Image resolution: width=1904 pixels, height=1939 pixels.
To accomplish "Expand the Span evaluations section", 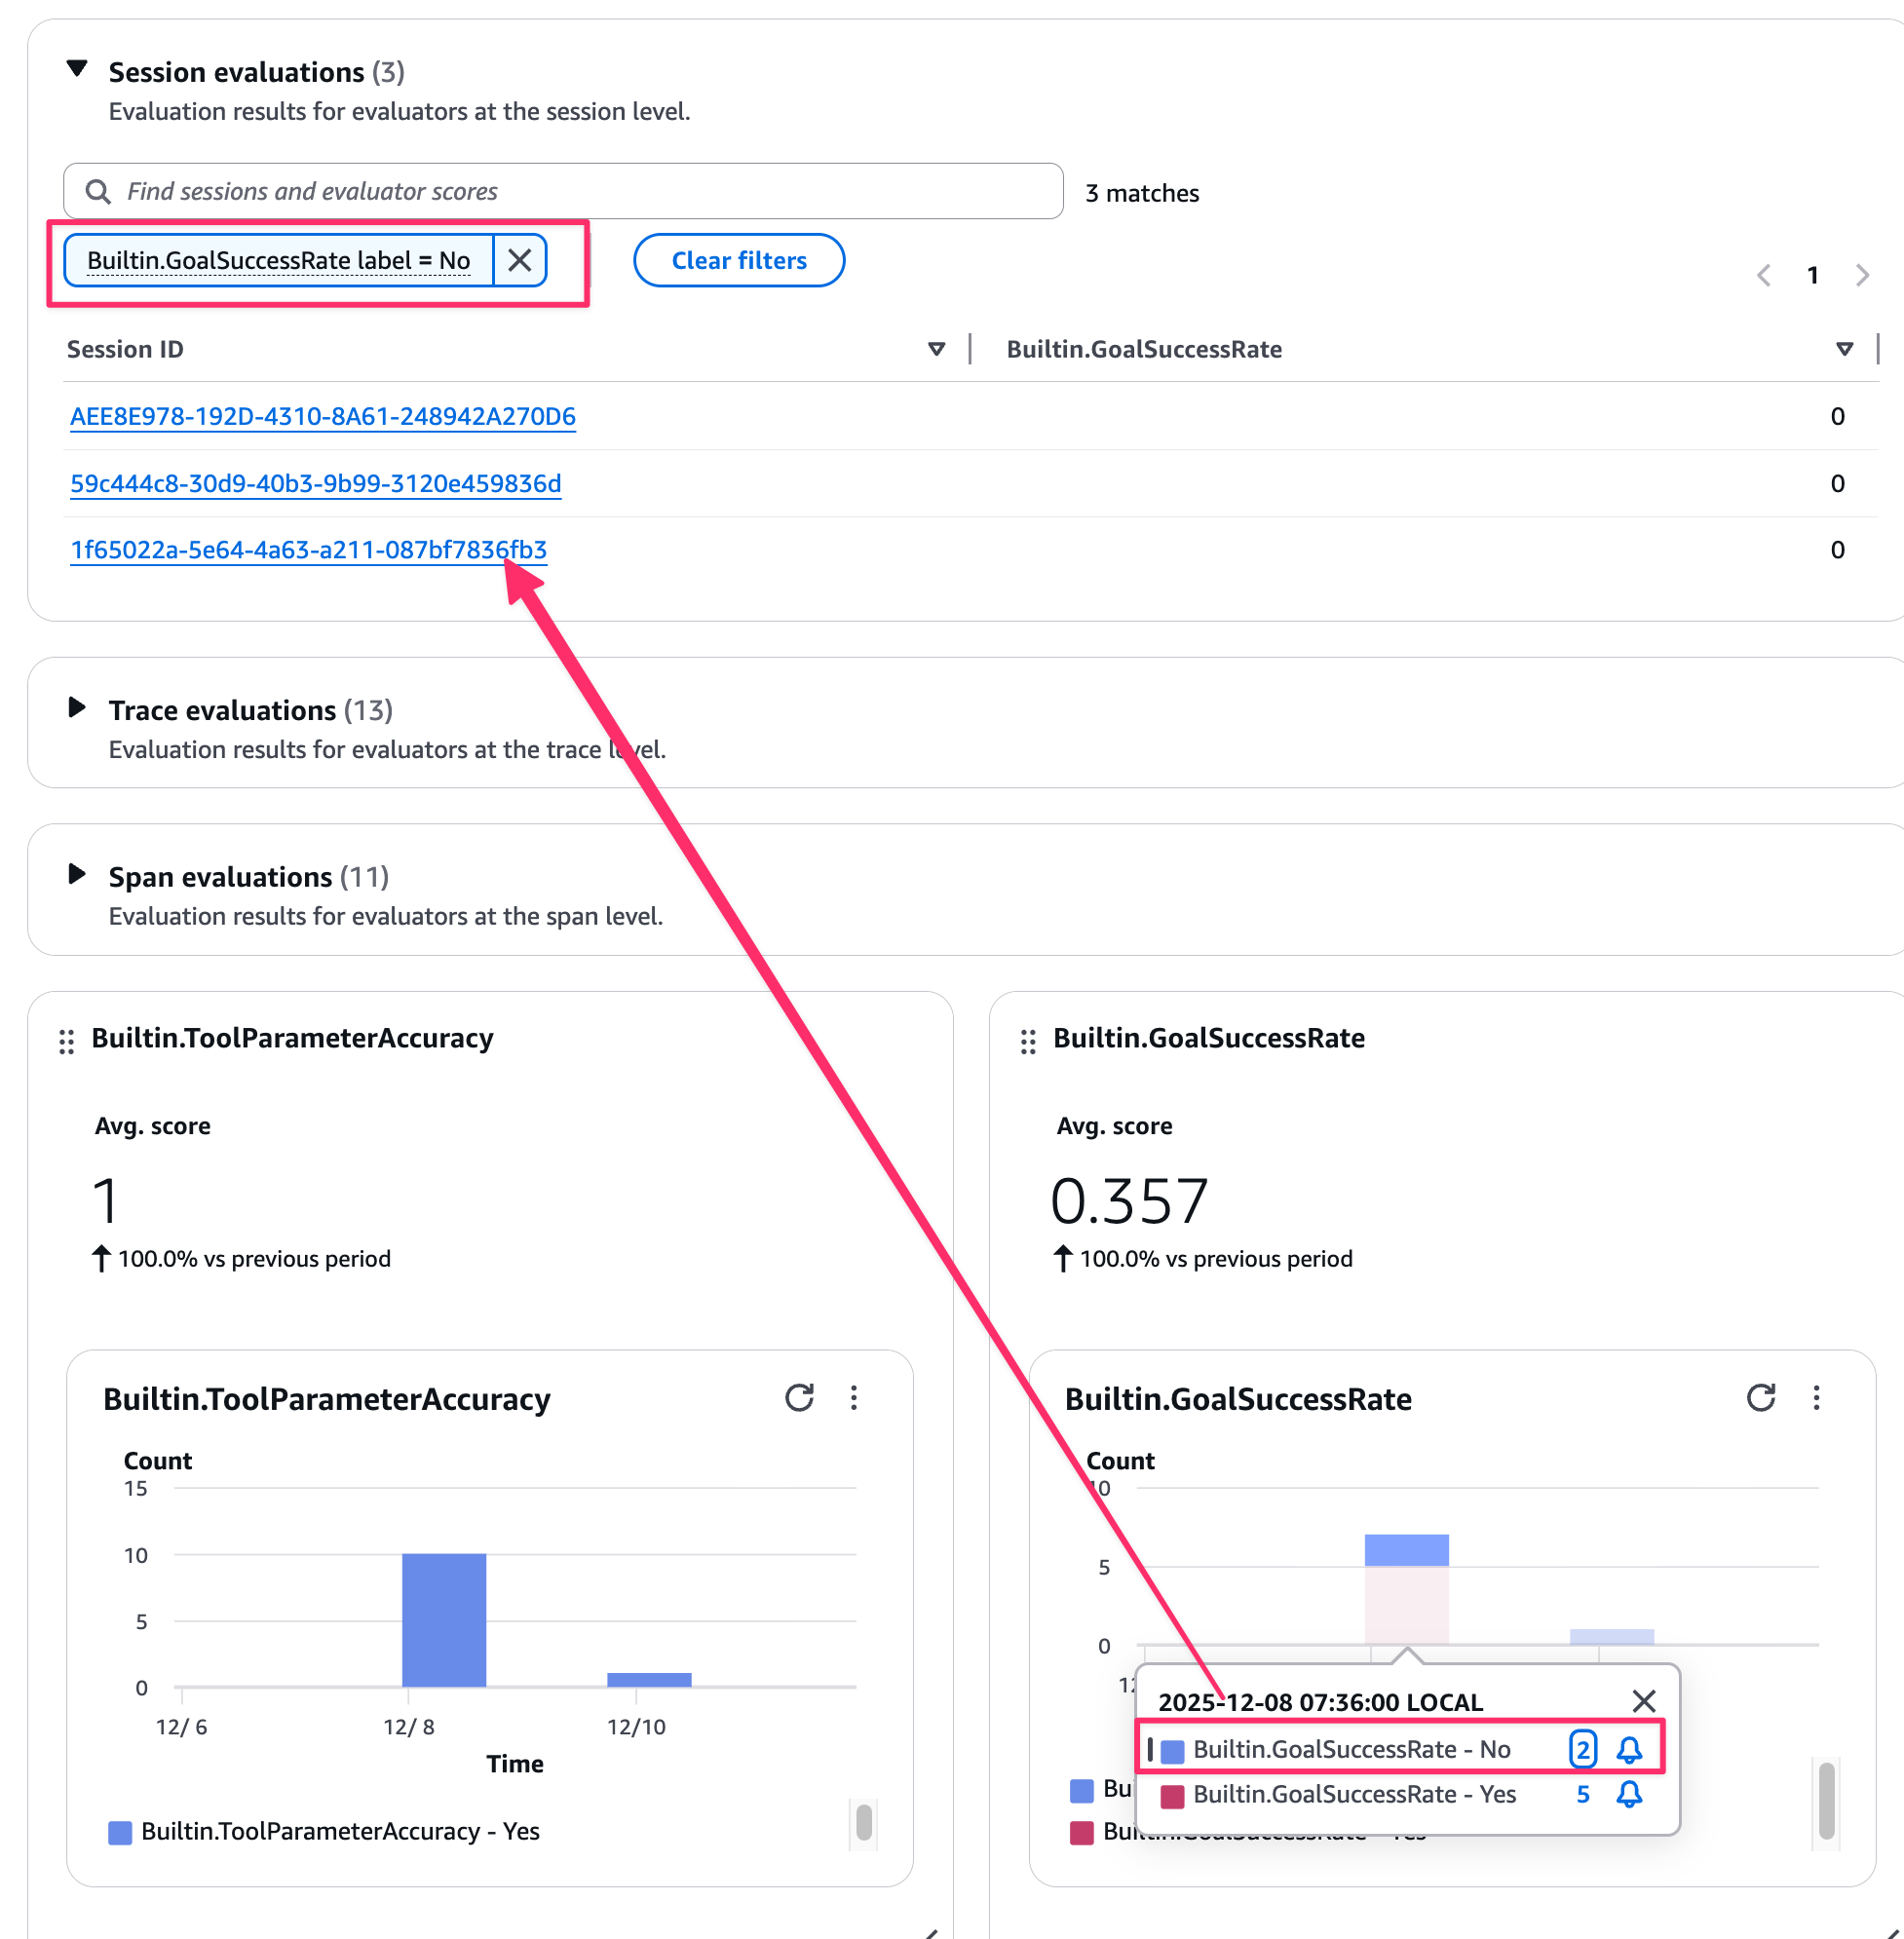I will coord(77,874).
